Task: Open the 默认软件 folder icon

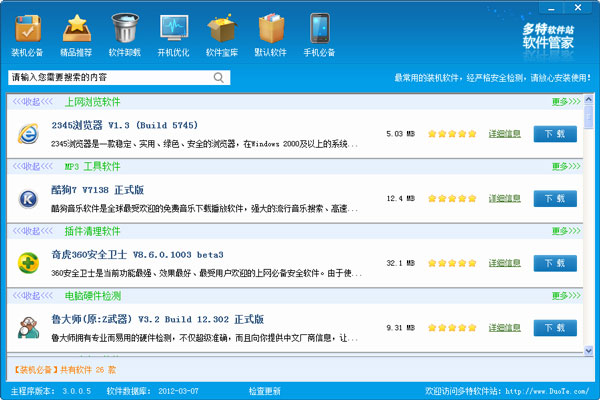Action: [271, 28]
